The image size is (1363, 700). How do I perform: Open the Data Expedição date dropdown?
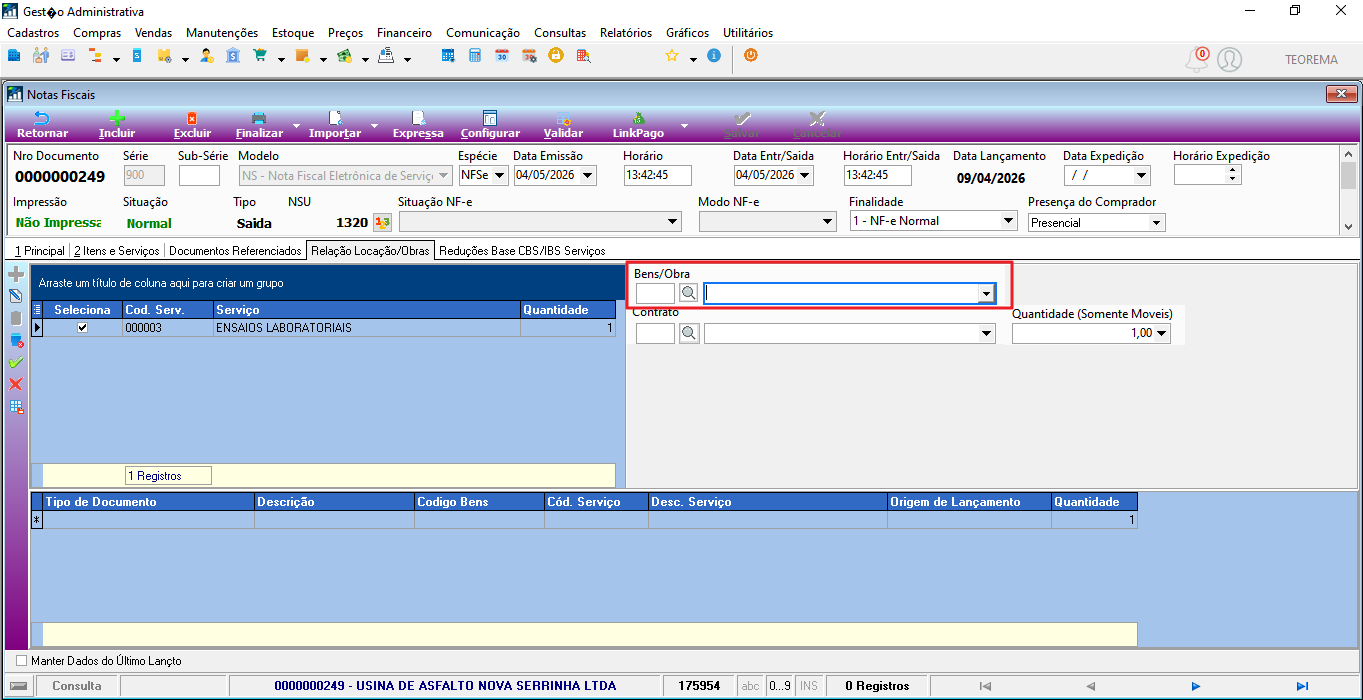click(1142, 176)
